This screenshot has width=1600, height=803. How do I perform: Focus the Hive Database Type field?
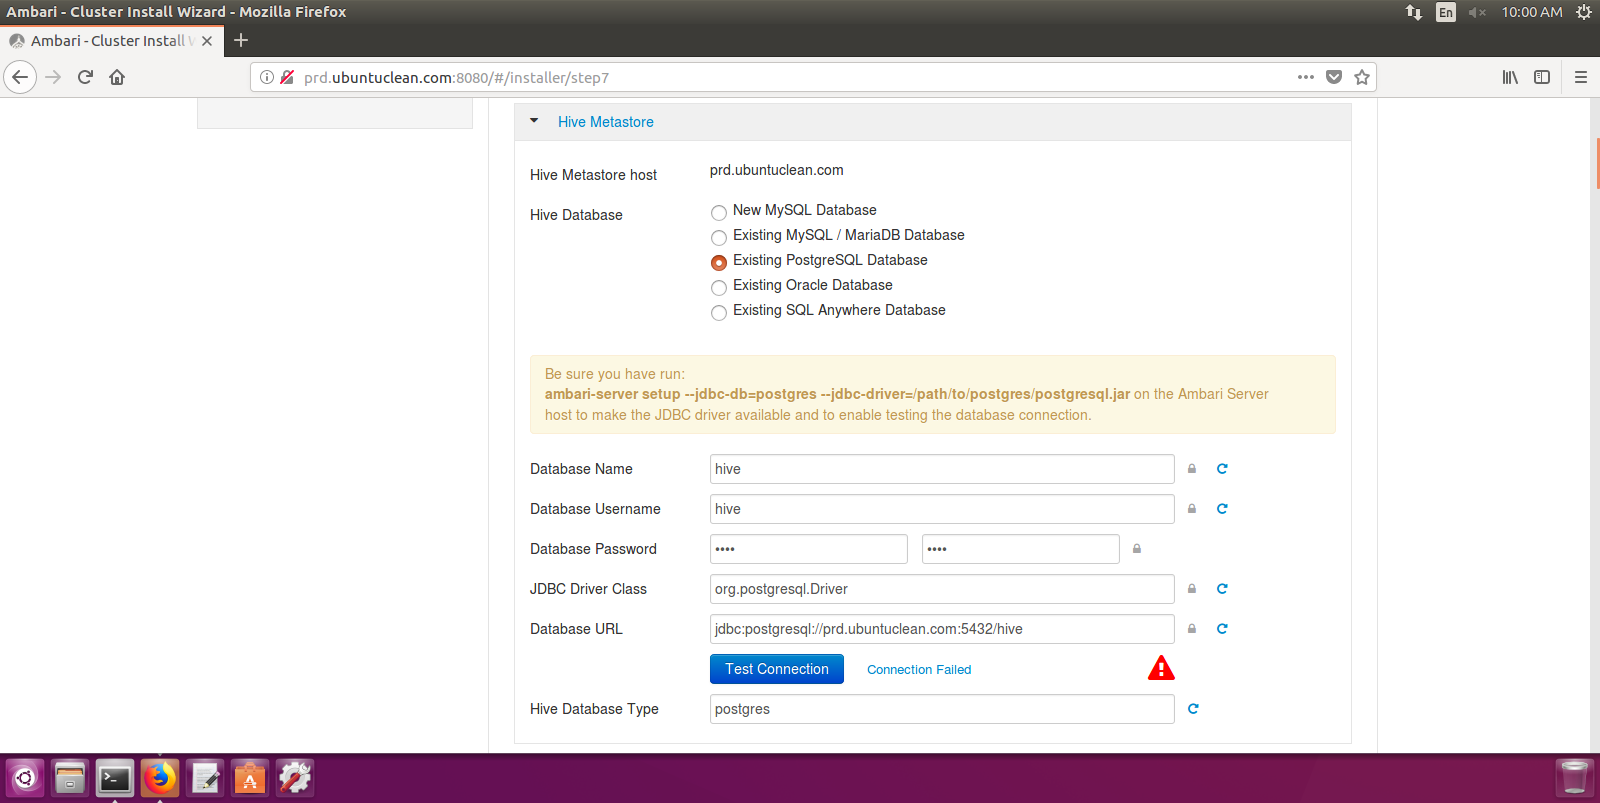942,709
